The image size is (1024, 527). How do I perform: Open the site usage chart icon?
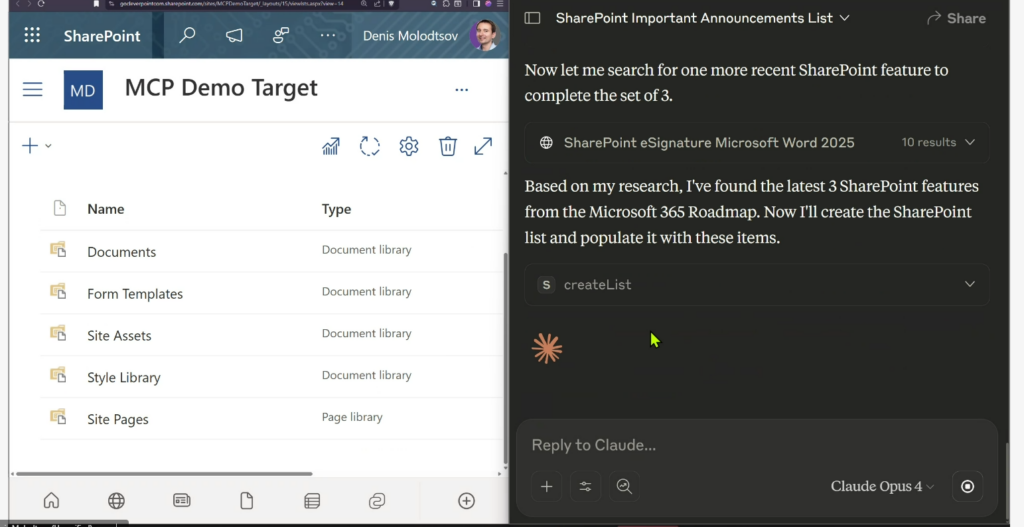[x=331, y=146]
